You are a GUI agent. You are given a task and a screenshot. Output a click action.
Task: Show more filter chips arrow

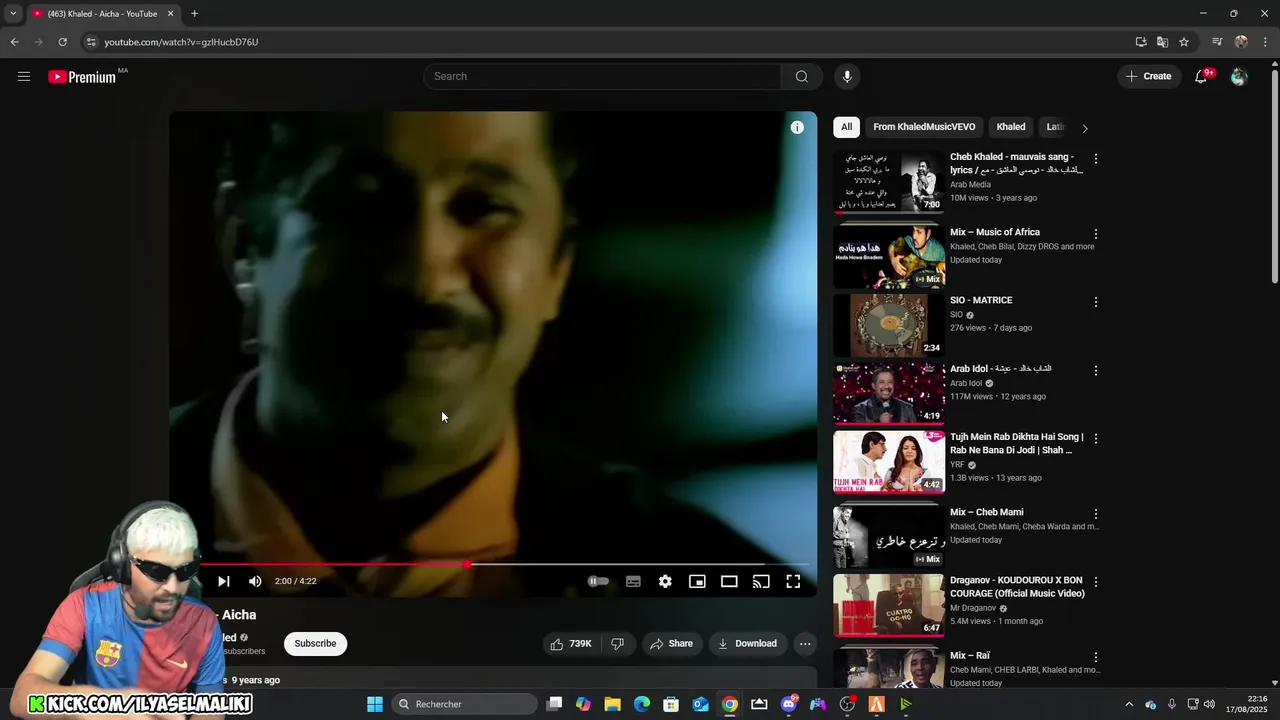pyautogui.click(x=1085, y=128)
